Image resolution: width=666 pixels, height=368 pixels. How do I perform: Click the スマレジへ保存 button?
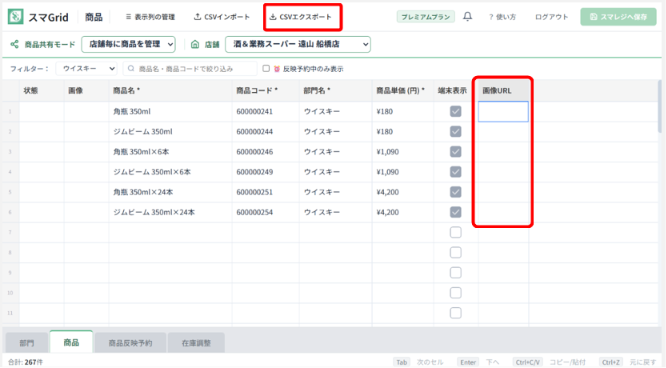click(x=618, y=17)
